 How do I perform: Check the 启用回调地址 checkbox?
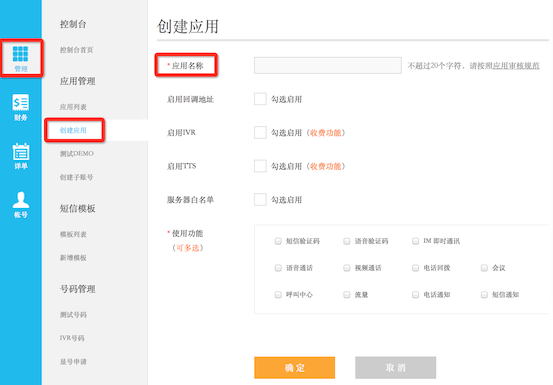[260, 99]
